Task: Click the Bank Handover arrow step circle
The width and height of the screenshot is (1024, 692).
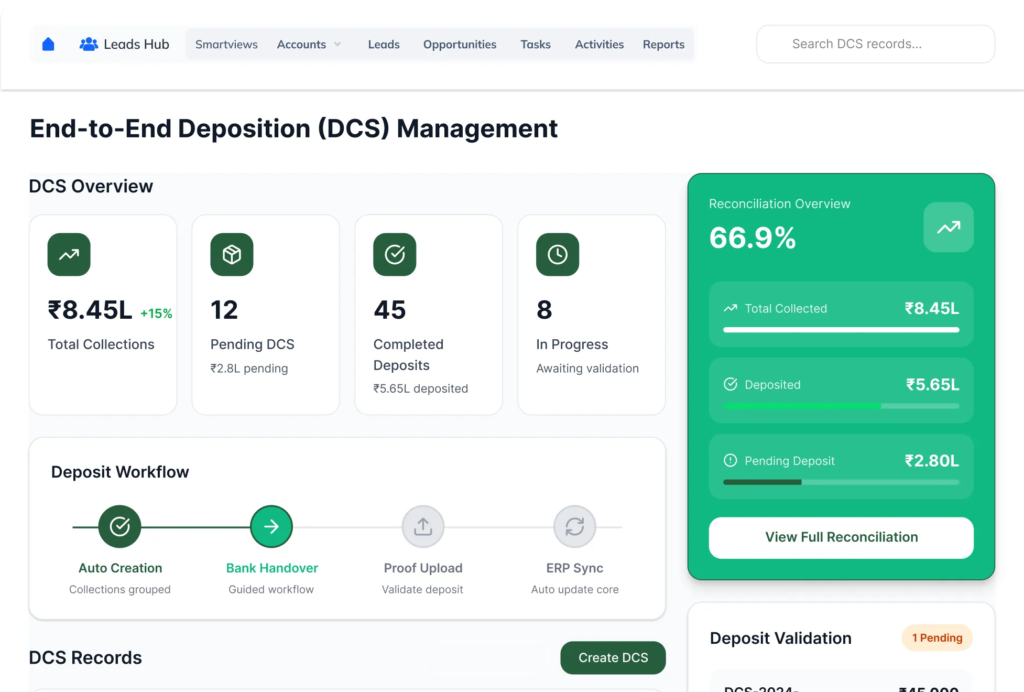Action: [271, 526]
